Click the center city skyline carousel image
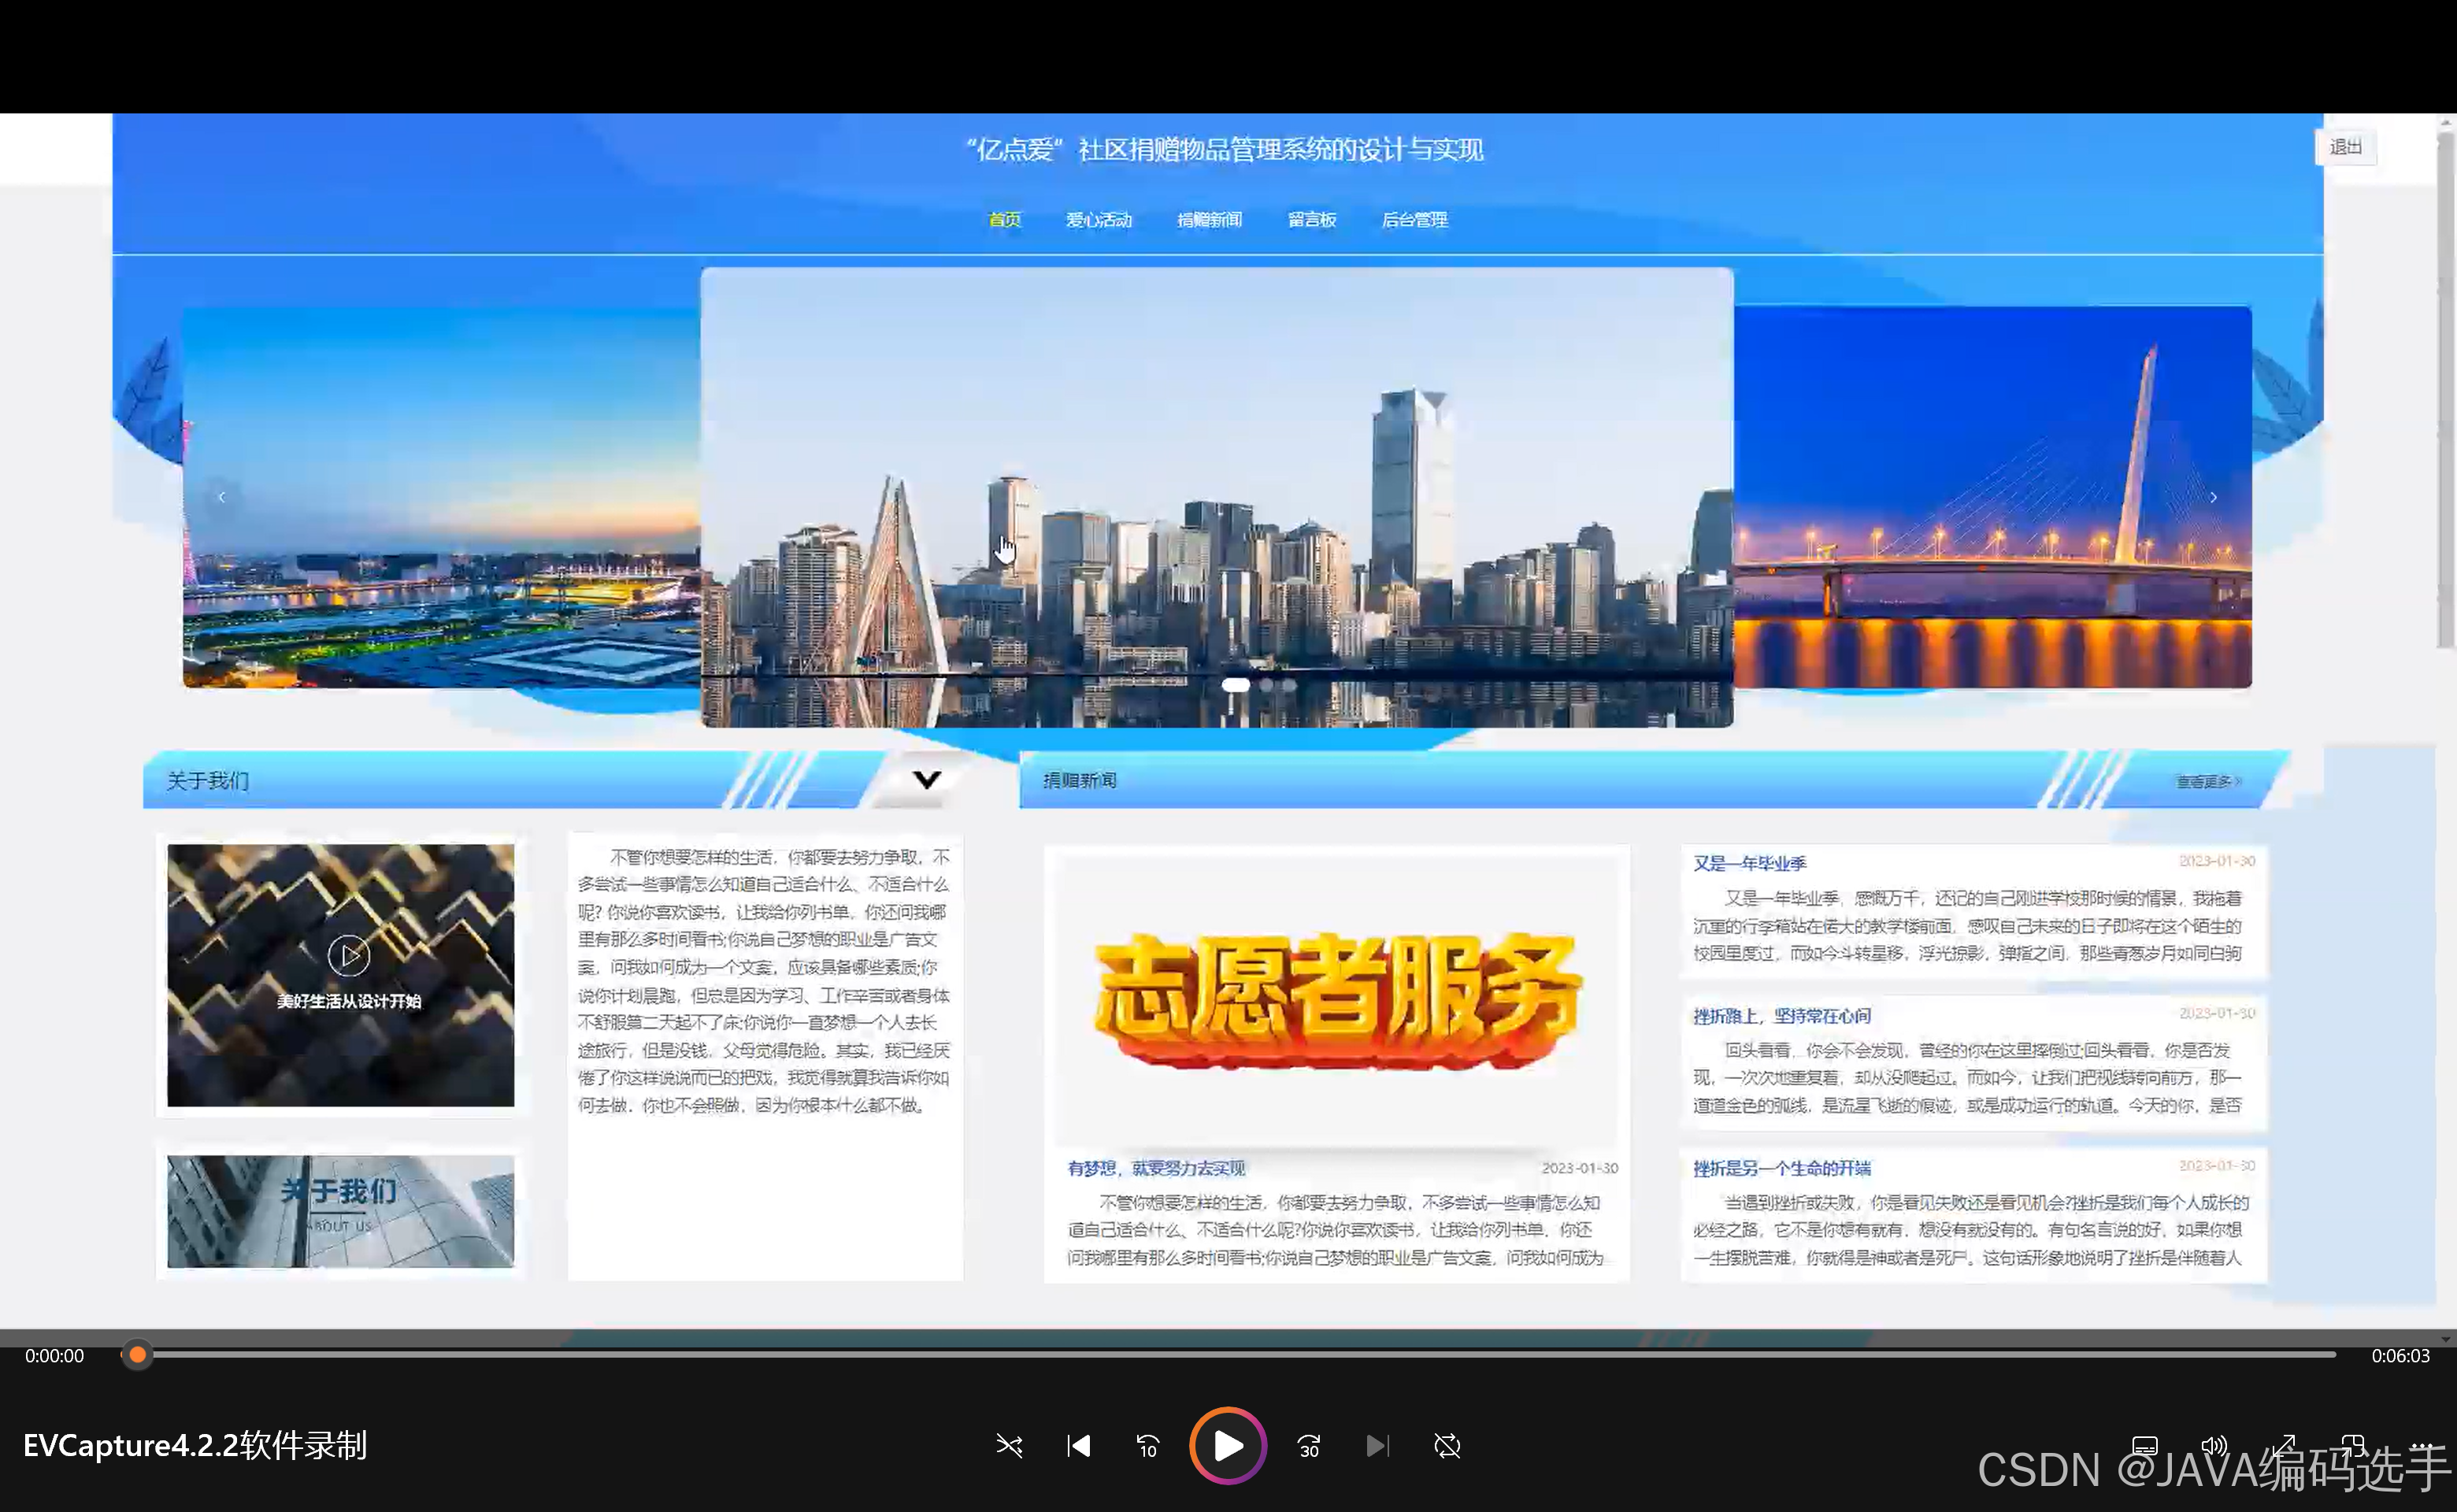 point(1217,497)
